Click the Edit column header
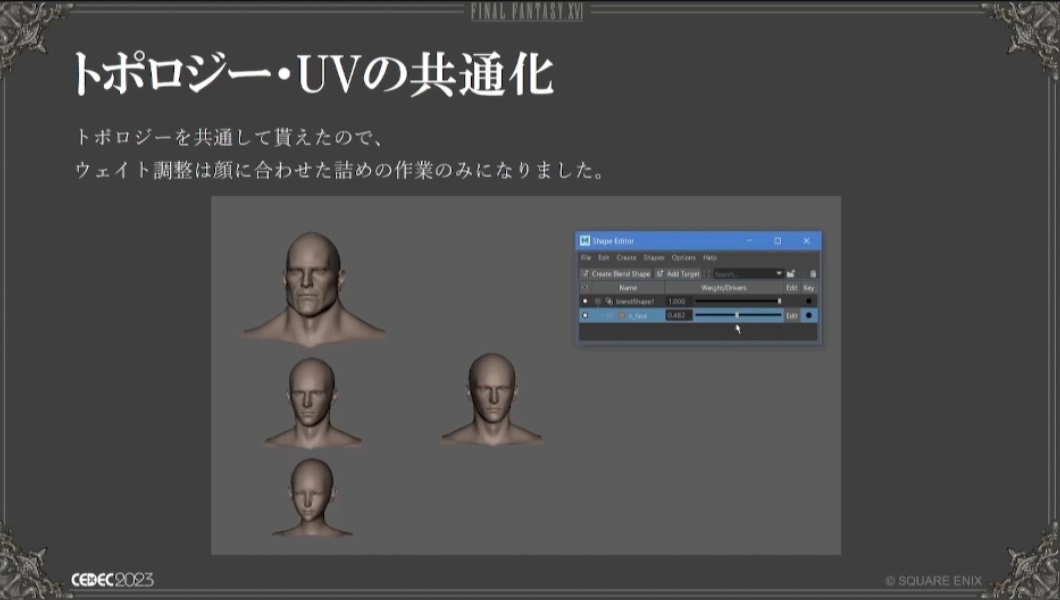Viewport: 1060px width, 600px height. pyautogui.click(x=792, y=288)
